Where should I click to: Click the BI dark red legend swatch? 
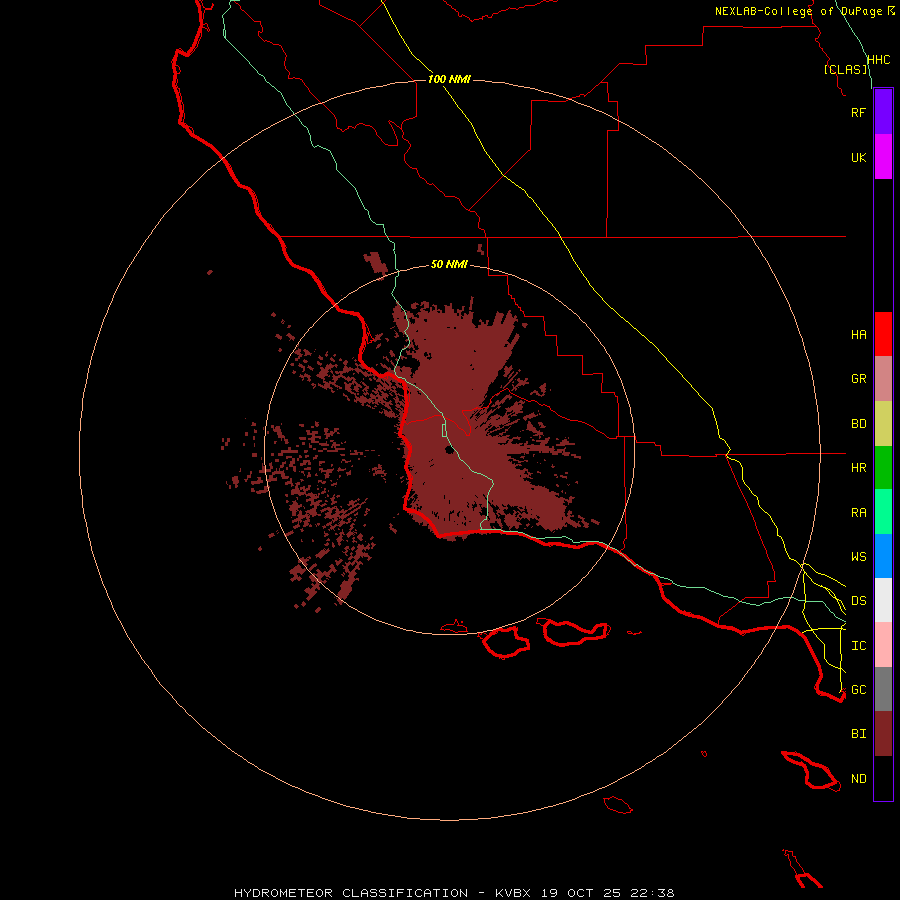pos(883,734)
